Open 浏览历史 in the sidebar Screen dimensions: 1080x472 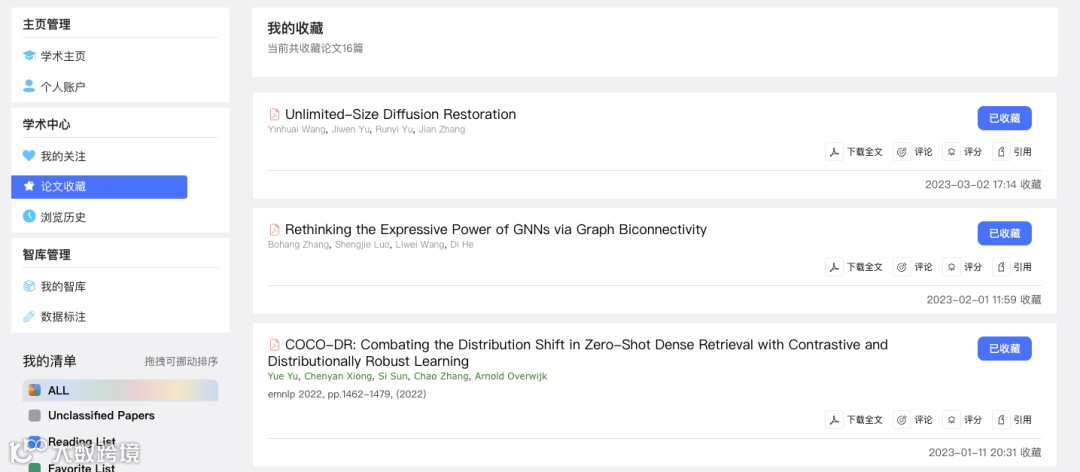pos(62,217)
